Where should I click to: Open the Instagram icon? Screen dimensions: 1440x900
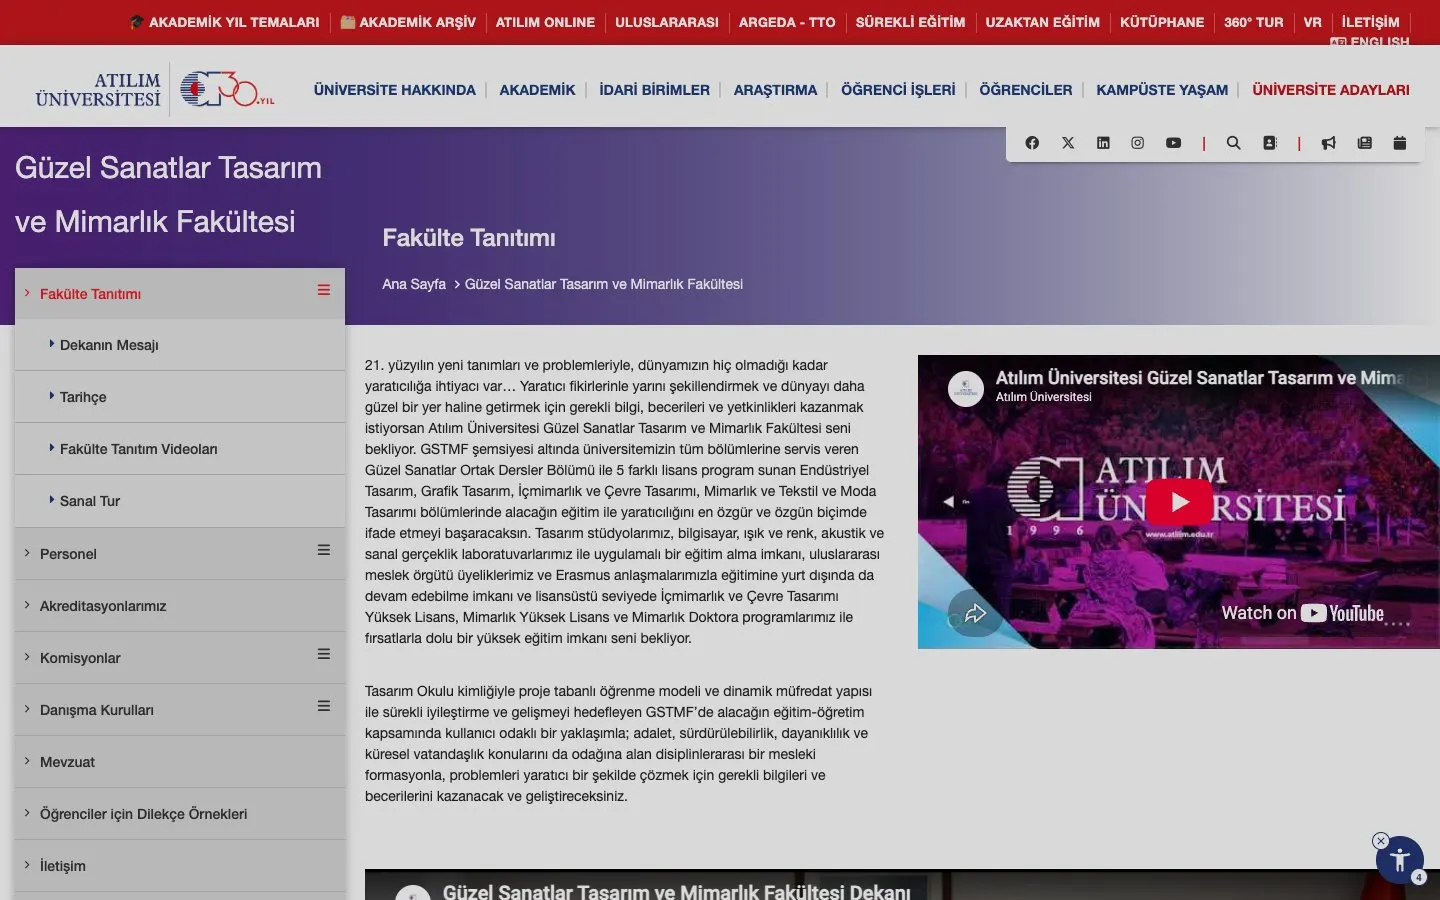click(x=1137, y=143)
